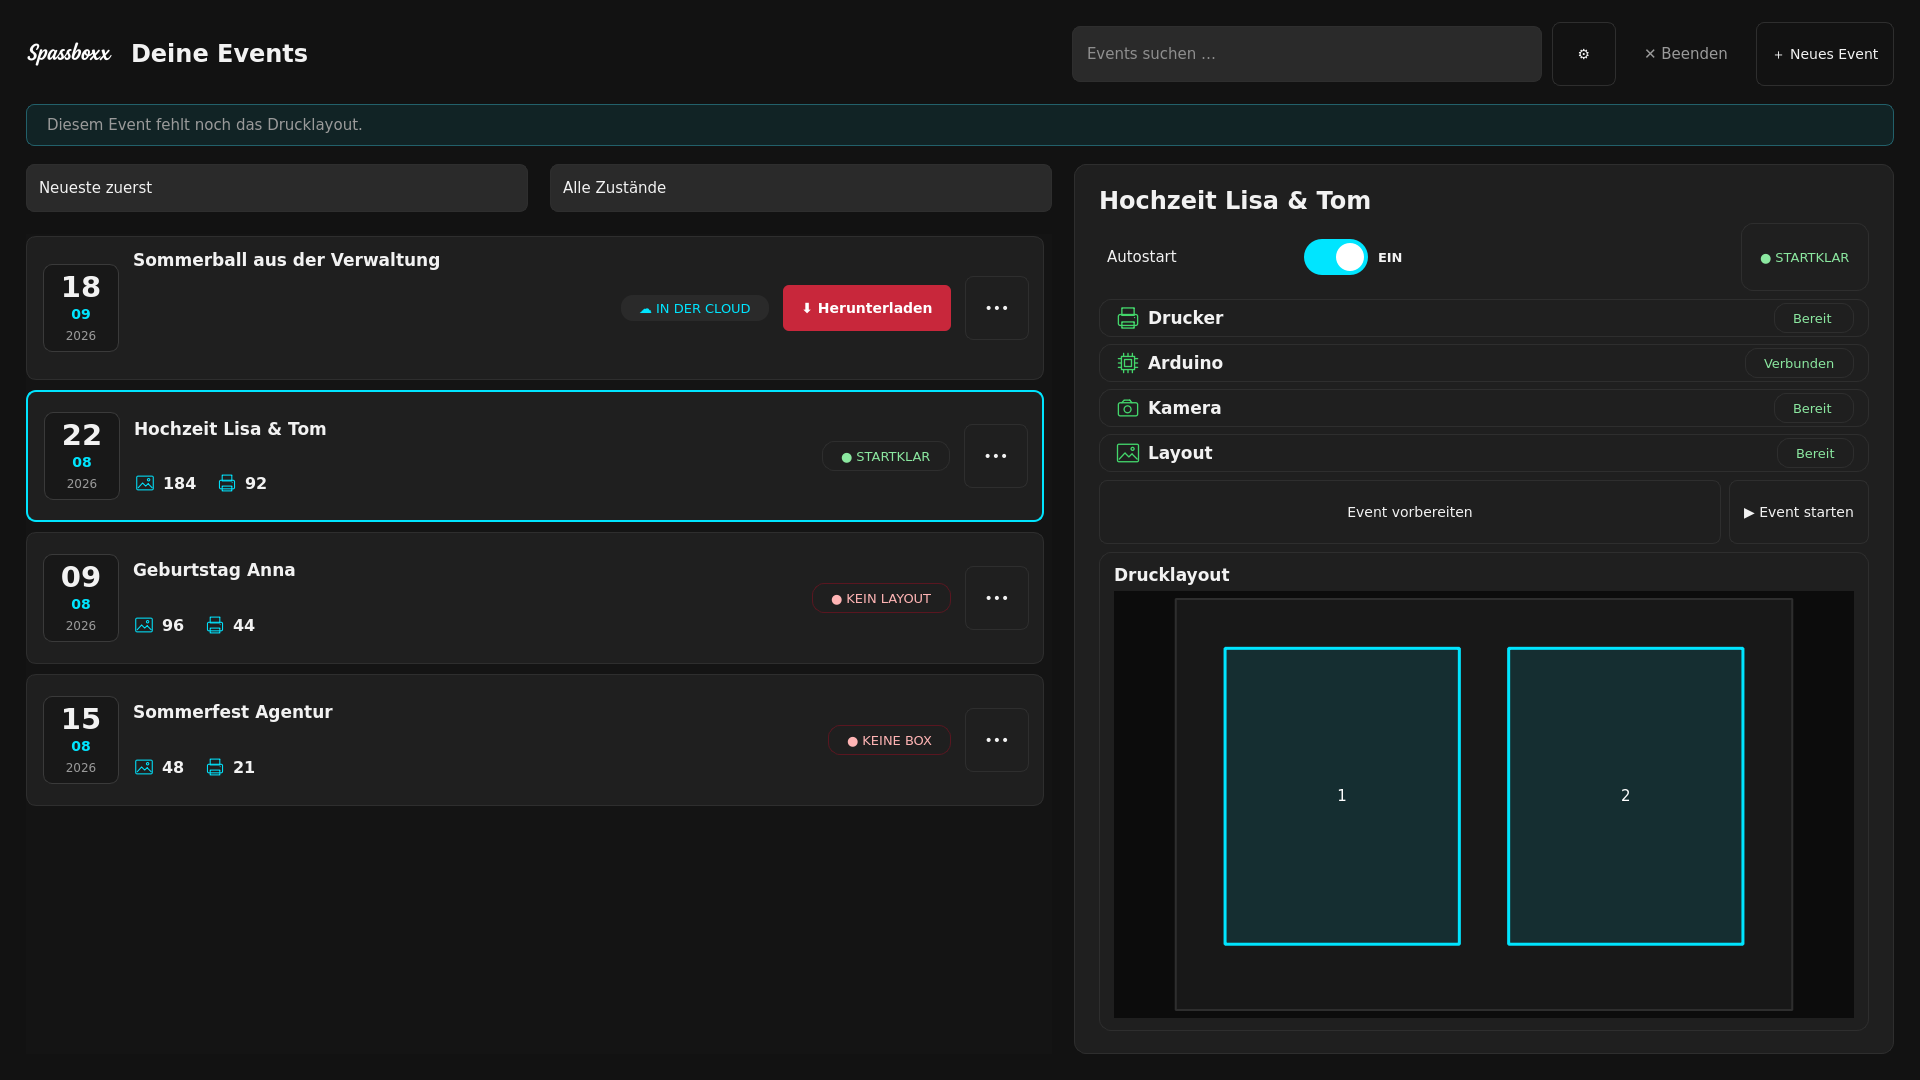The width and height of the screenshot is (1920, 1080).
Task: Open the 'Neueste zuerst' sort dropdown
Action: point(277,188)
